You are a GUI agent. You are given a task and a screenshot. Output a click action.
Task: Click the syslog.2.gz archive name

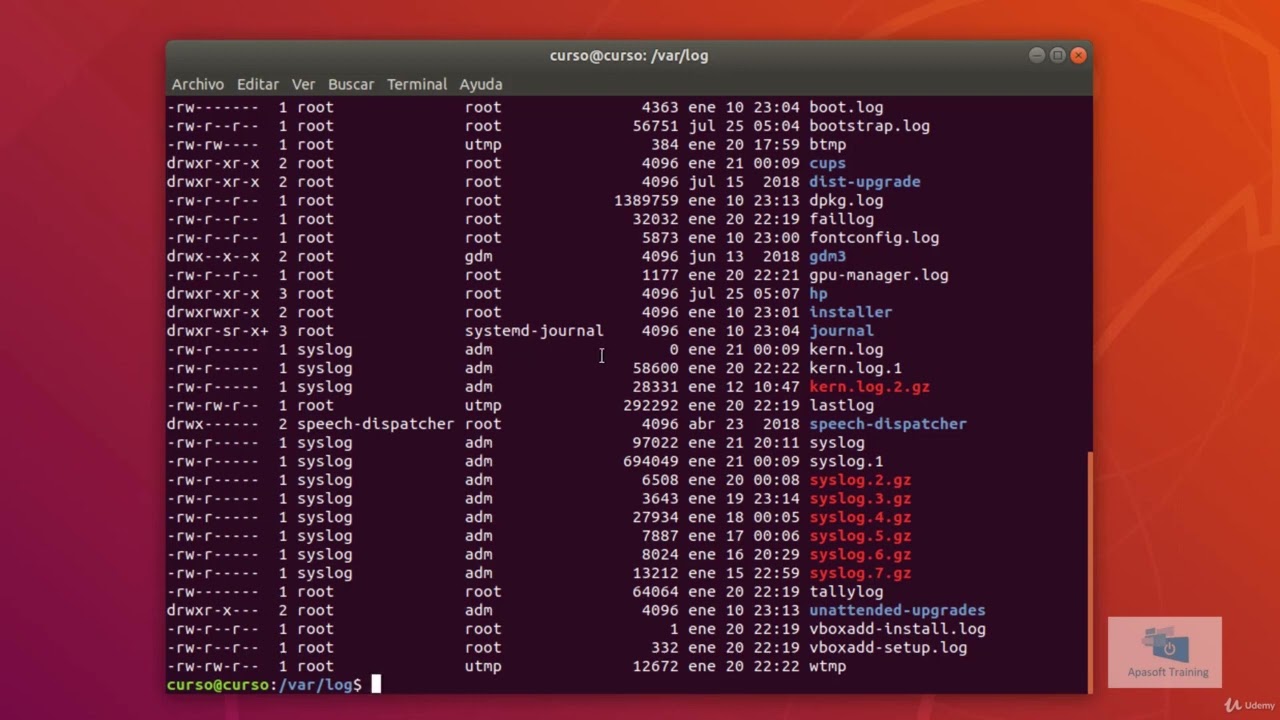(860, 480)
